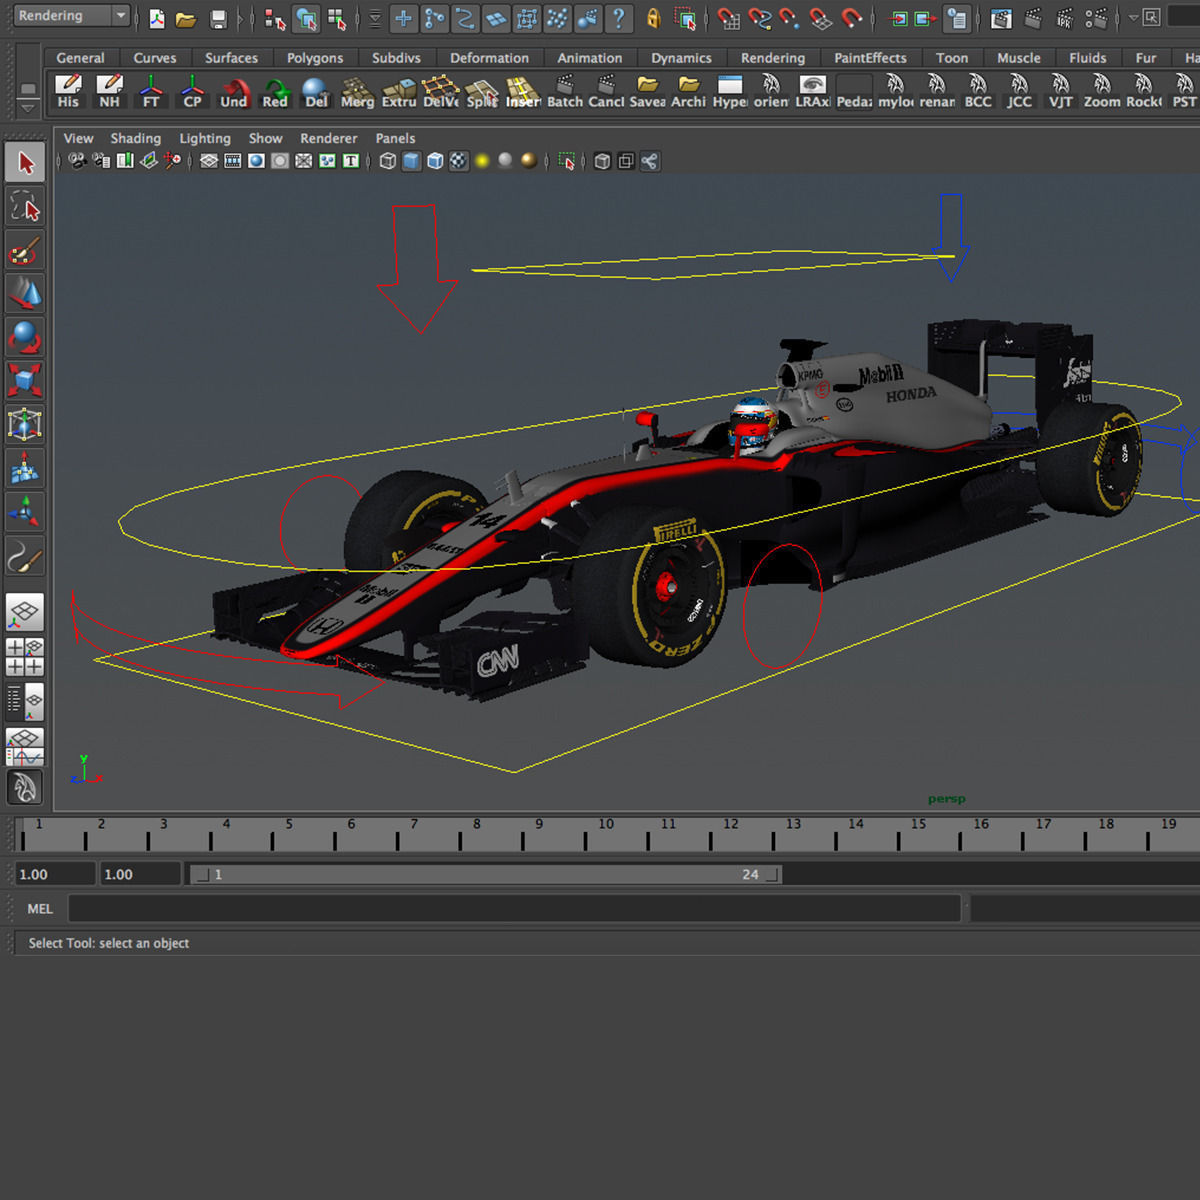Select the Soft Modification tool
1200x1200 pixels.
coord(25,468)
